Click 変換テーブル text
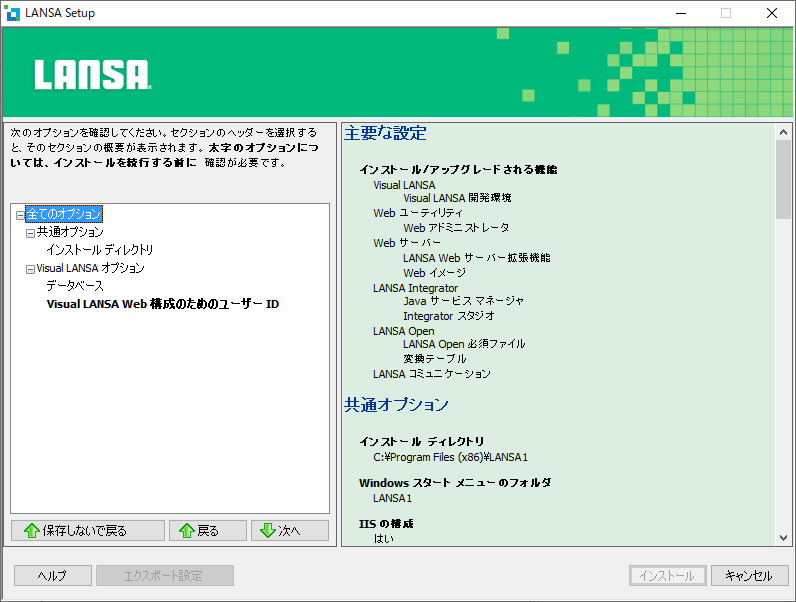Screen dimensions: 796x602 pyautogui.click(x=435, y=359)
